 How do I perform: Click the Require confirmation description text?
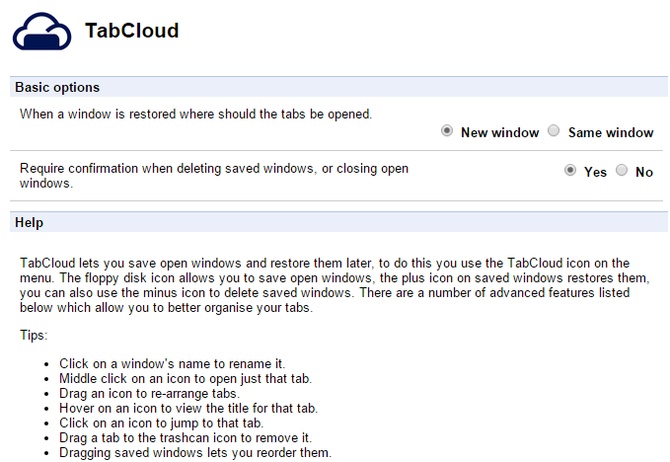click(214, 176)
